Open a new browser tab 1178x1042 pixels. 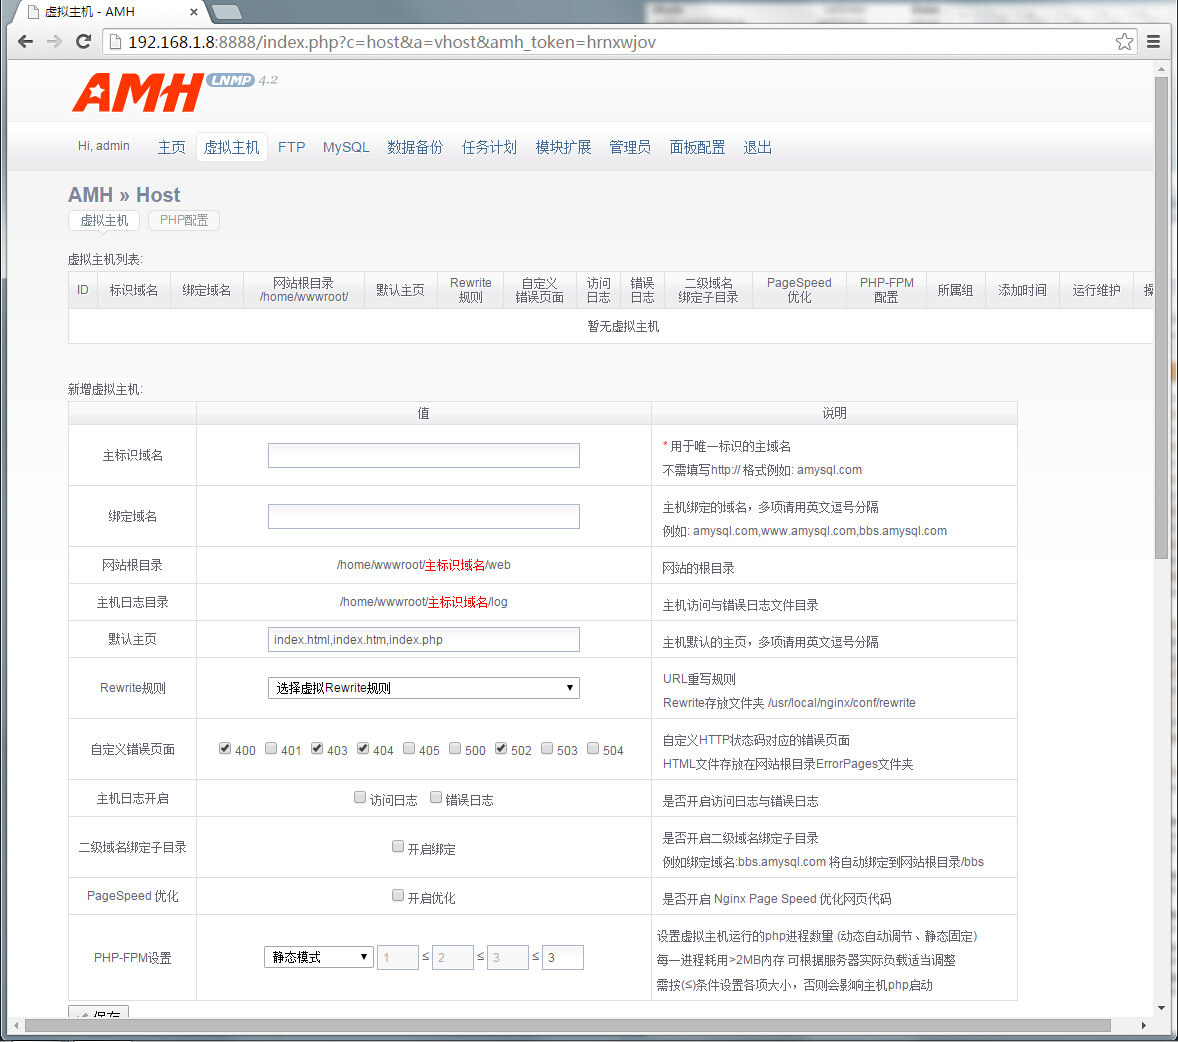point(227,12)
